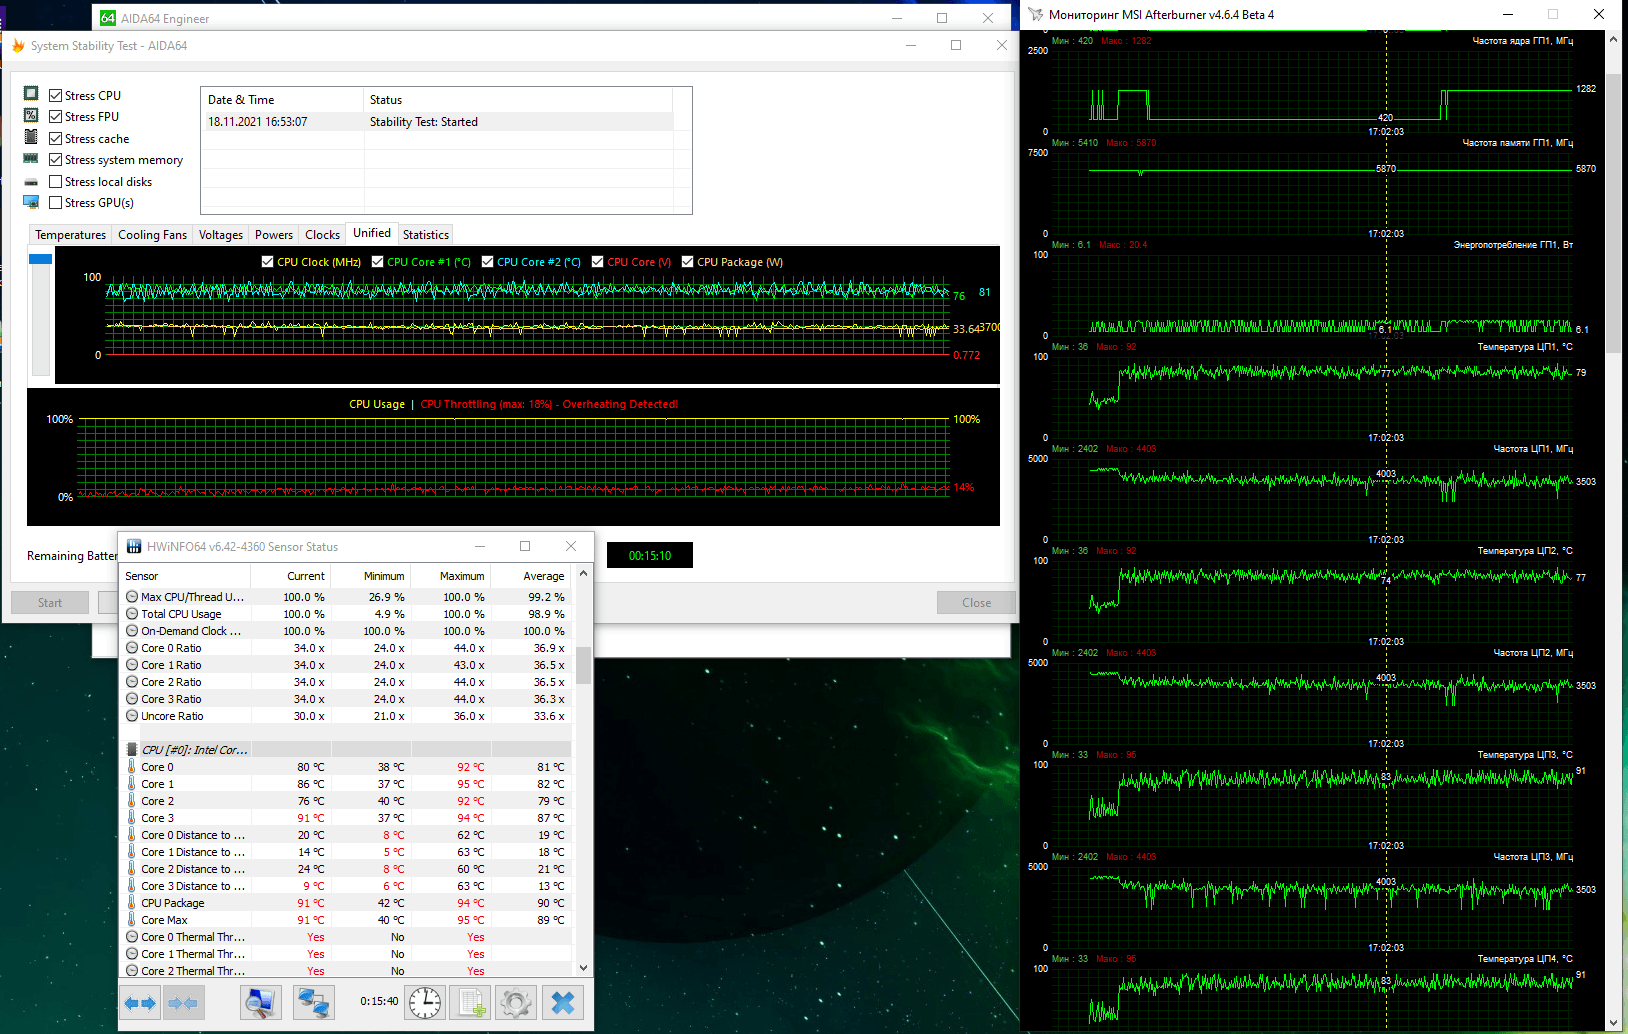The height and width of the screenshot is (1034, 1628).
Task: Click HWiNFO shrink columns arrows icon
Action: [183, 1002]
